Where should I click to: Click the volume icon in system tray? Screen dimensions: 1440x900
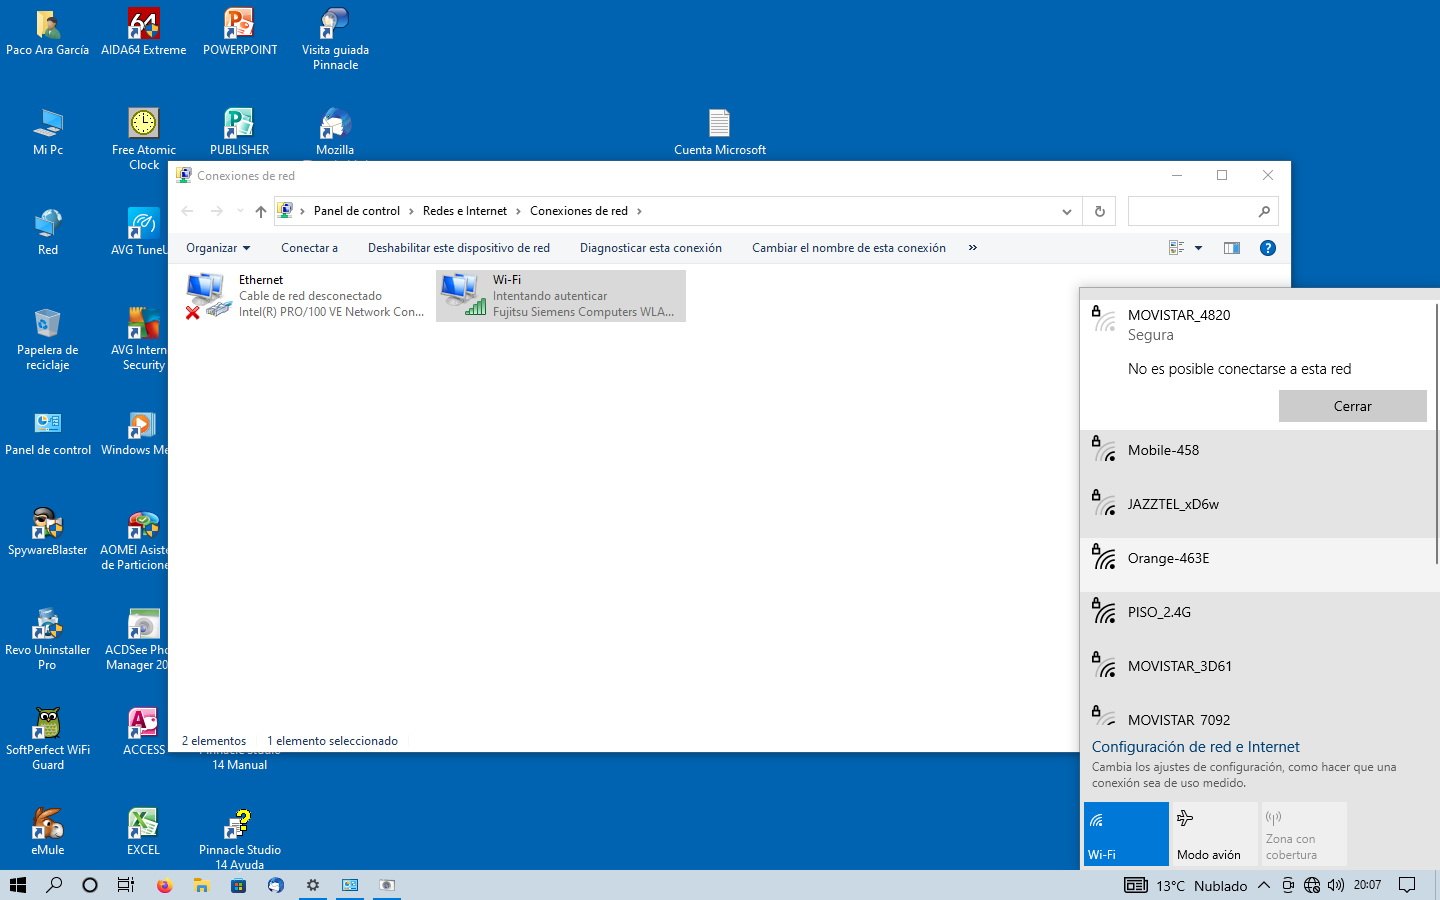1336,885
